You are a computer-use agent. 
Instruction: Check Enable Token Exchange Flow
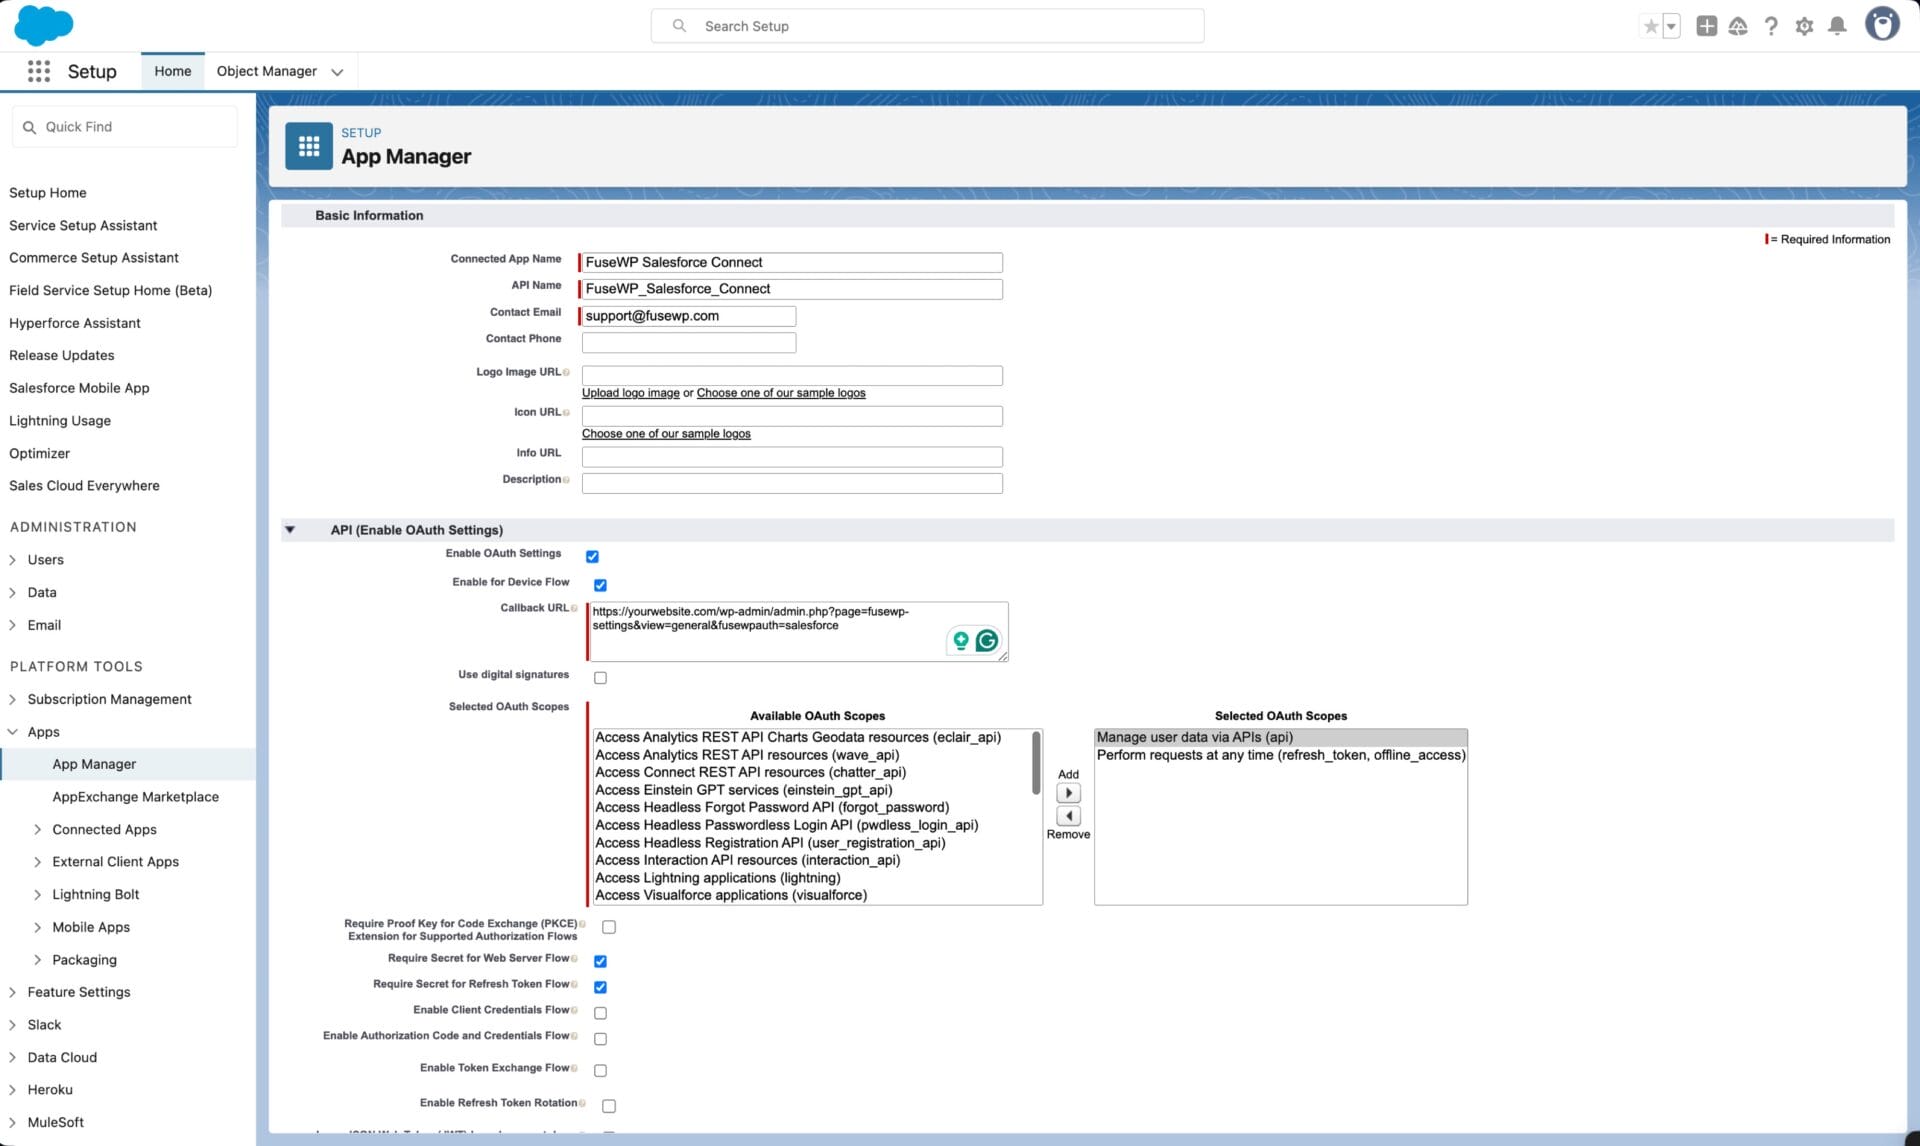coord(600,1071)
